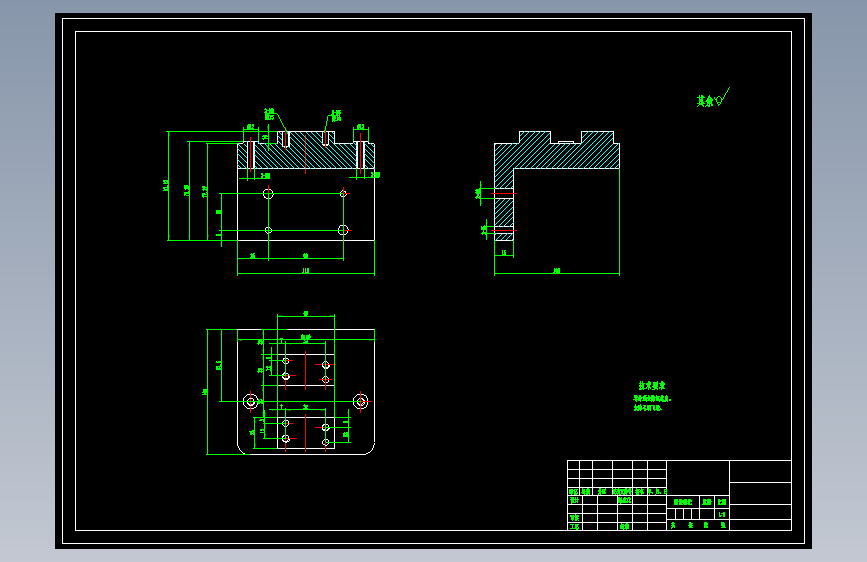
Task: Pick the 100 overall height dimension of plan view
Action: coord(205,392)
